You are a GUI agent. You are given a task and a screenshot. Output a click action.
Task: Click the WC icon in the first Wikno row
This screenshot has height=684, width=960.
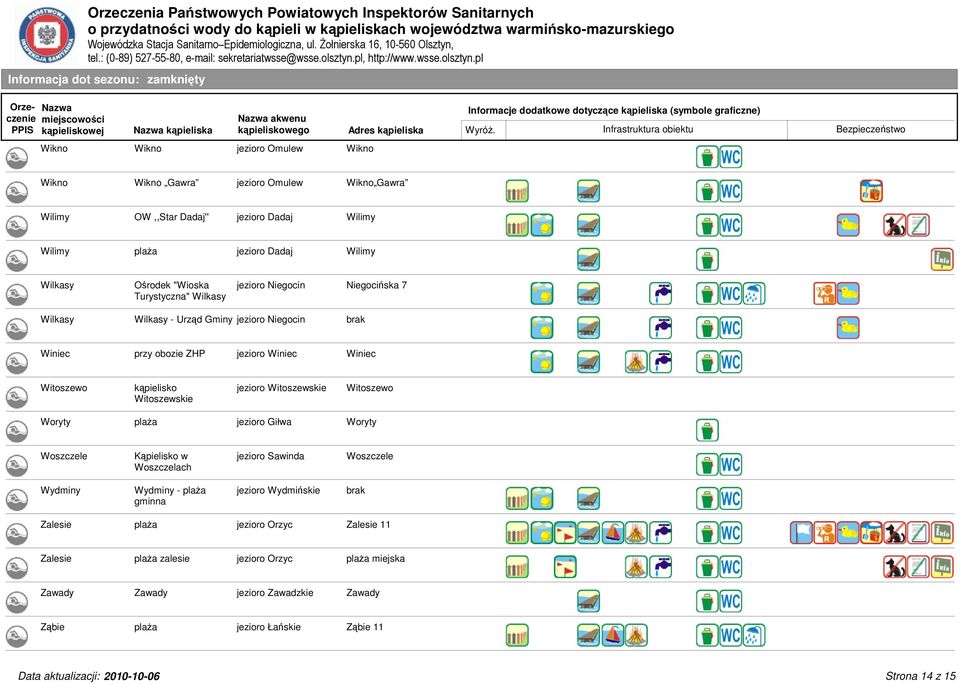730,157
